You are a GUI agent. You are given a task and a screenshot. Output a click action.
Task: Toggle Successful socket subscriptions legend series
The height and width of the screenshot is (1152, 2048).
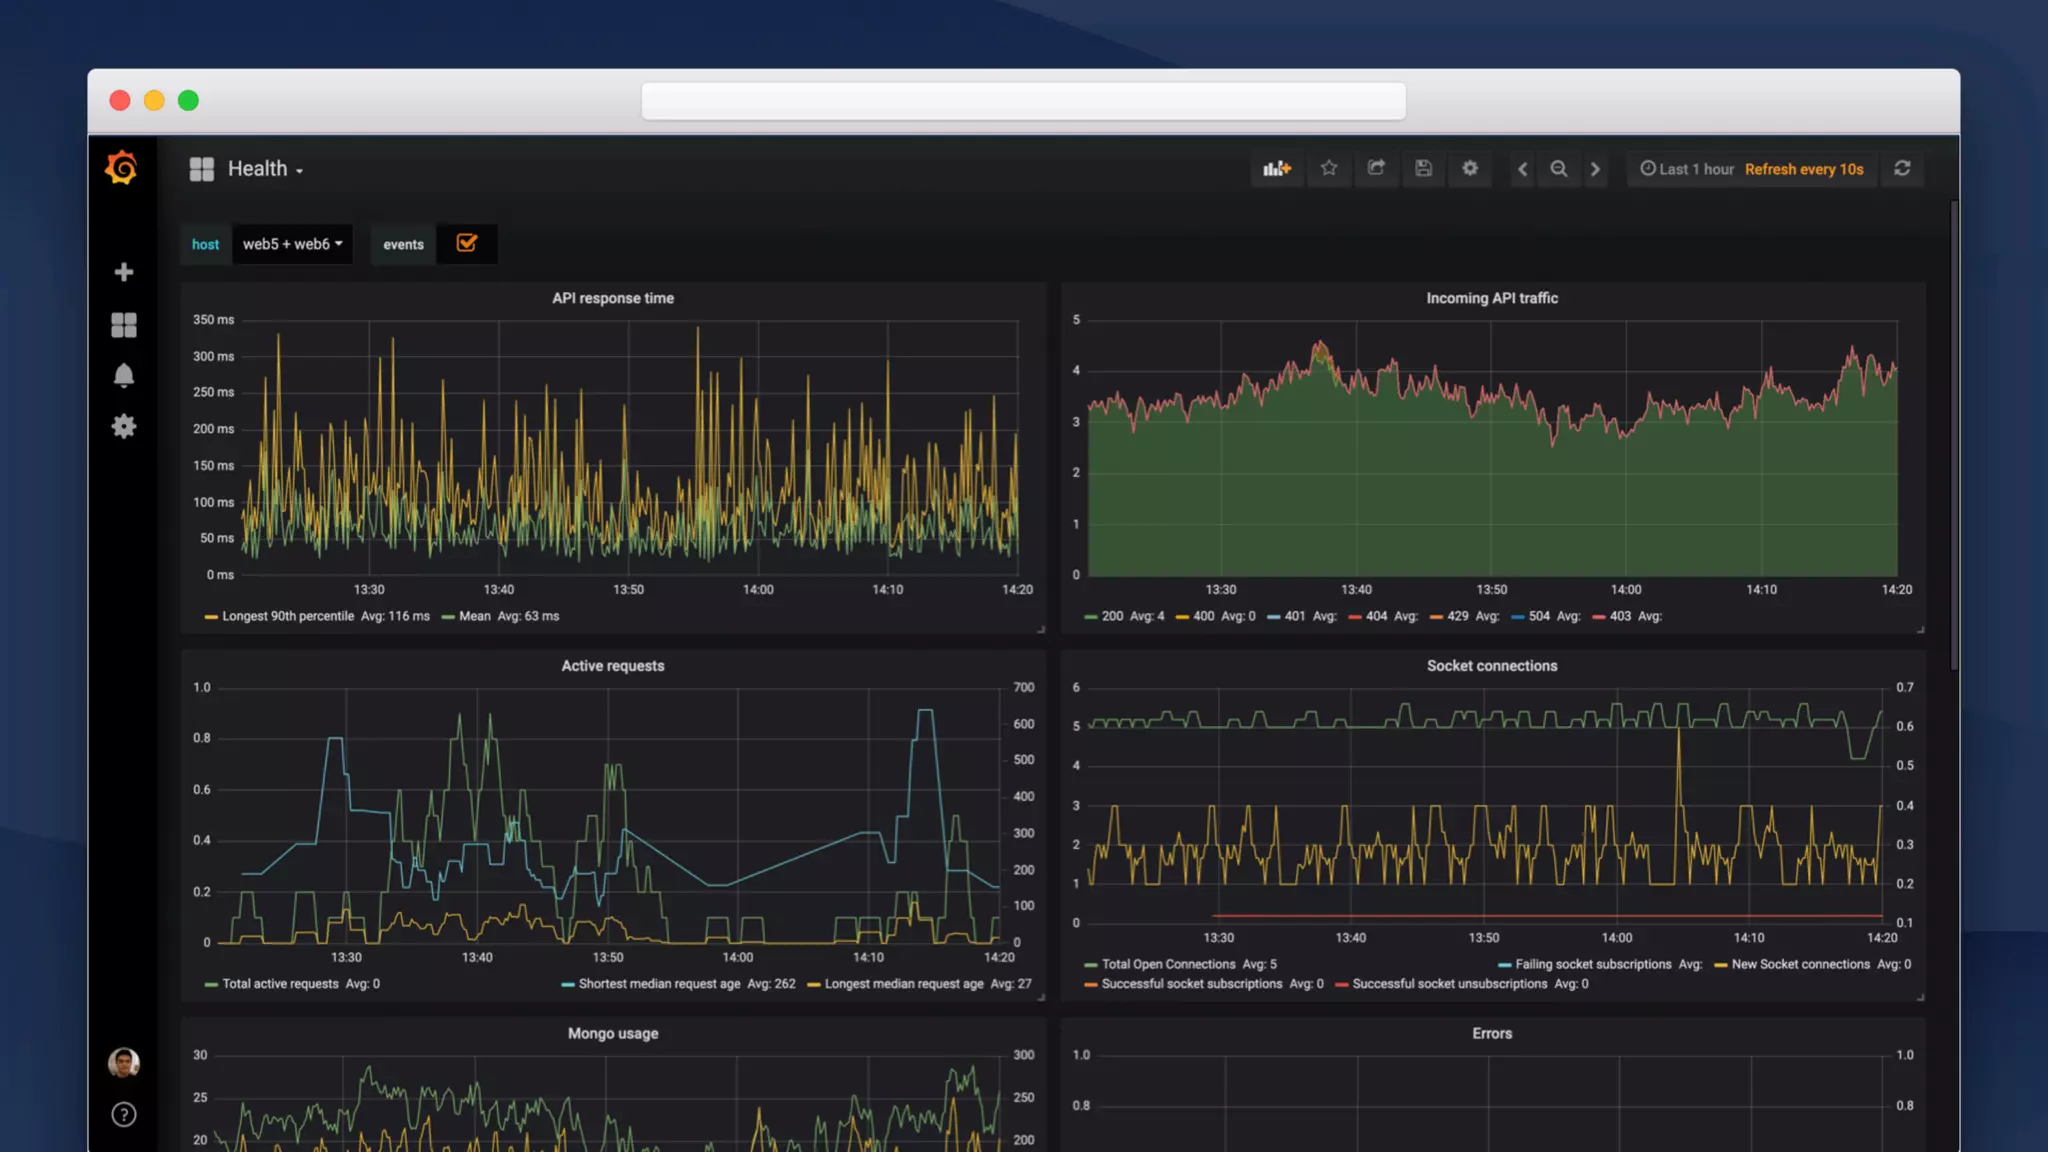(x=1192, y=984)
